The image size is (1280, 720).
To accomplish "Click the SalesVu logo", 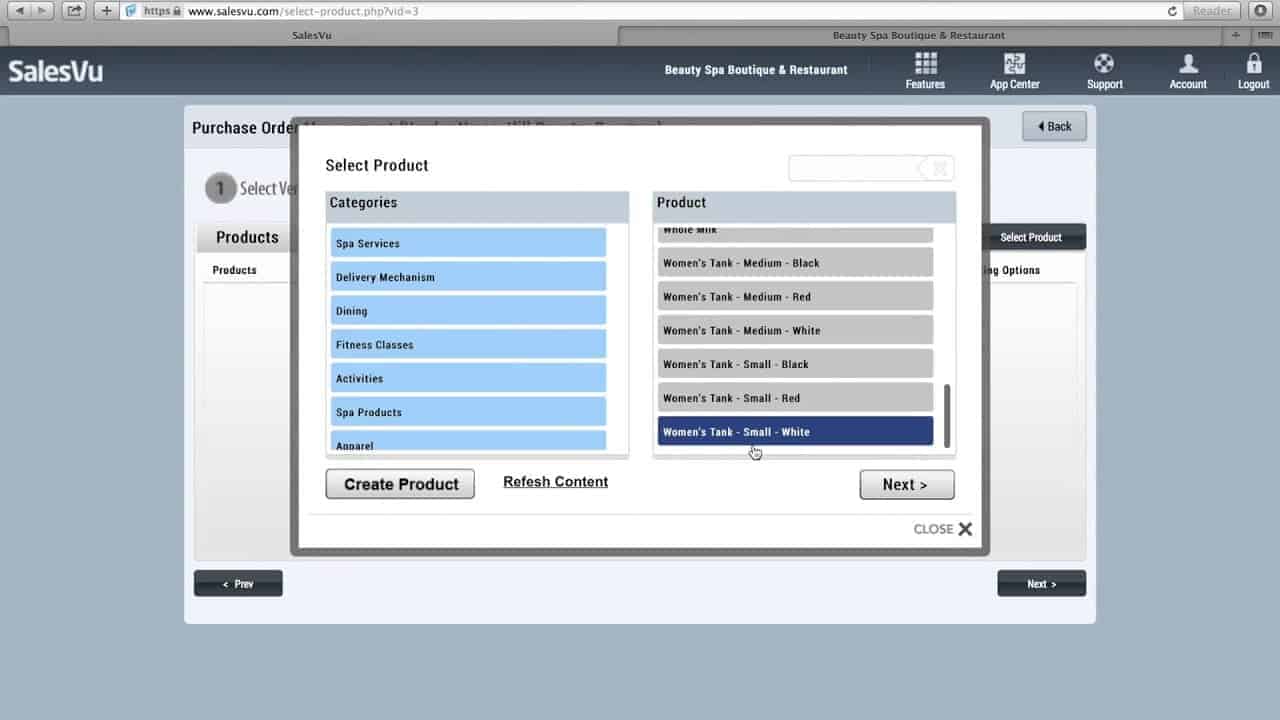I will coord(56,71).
